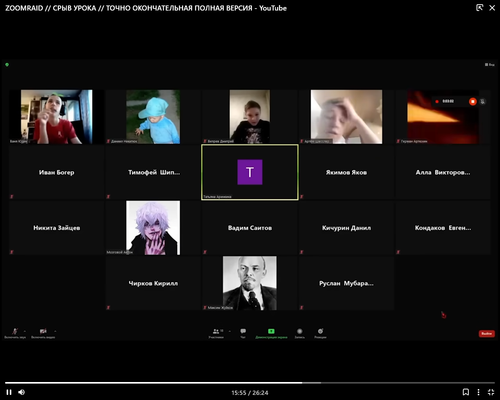Pause the video playback
Viewport: 500px width, 400px height.
click(9, 392)
